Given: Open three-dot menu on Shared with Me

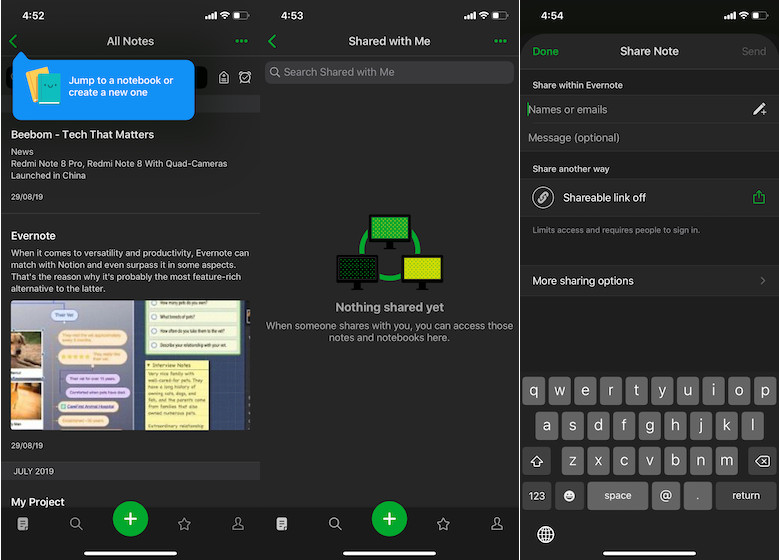Looking at the screenshot, I should (500, 41).
